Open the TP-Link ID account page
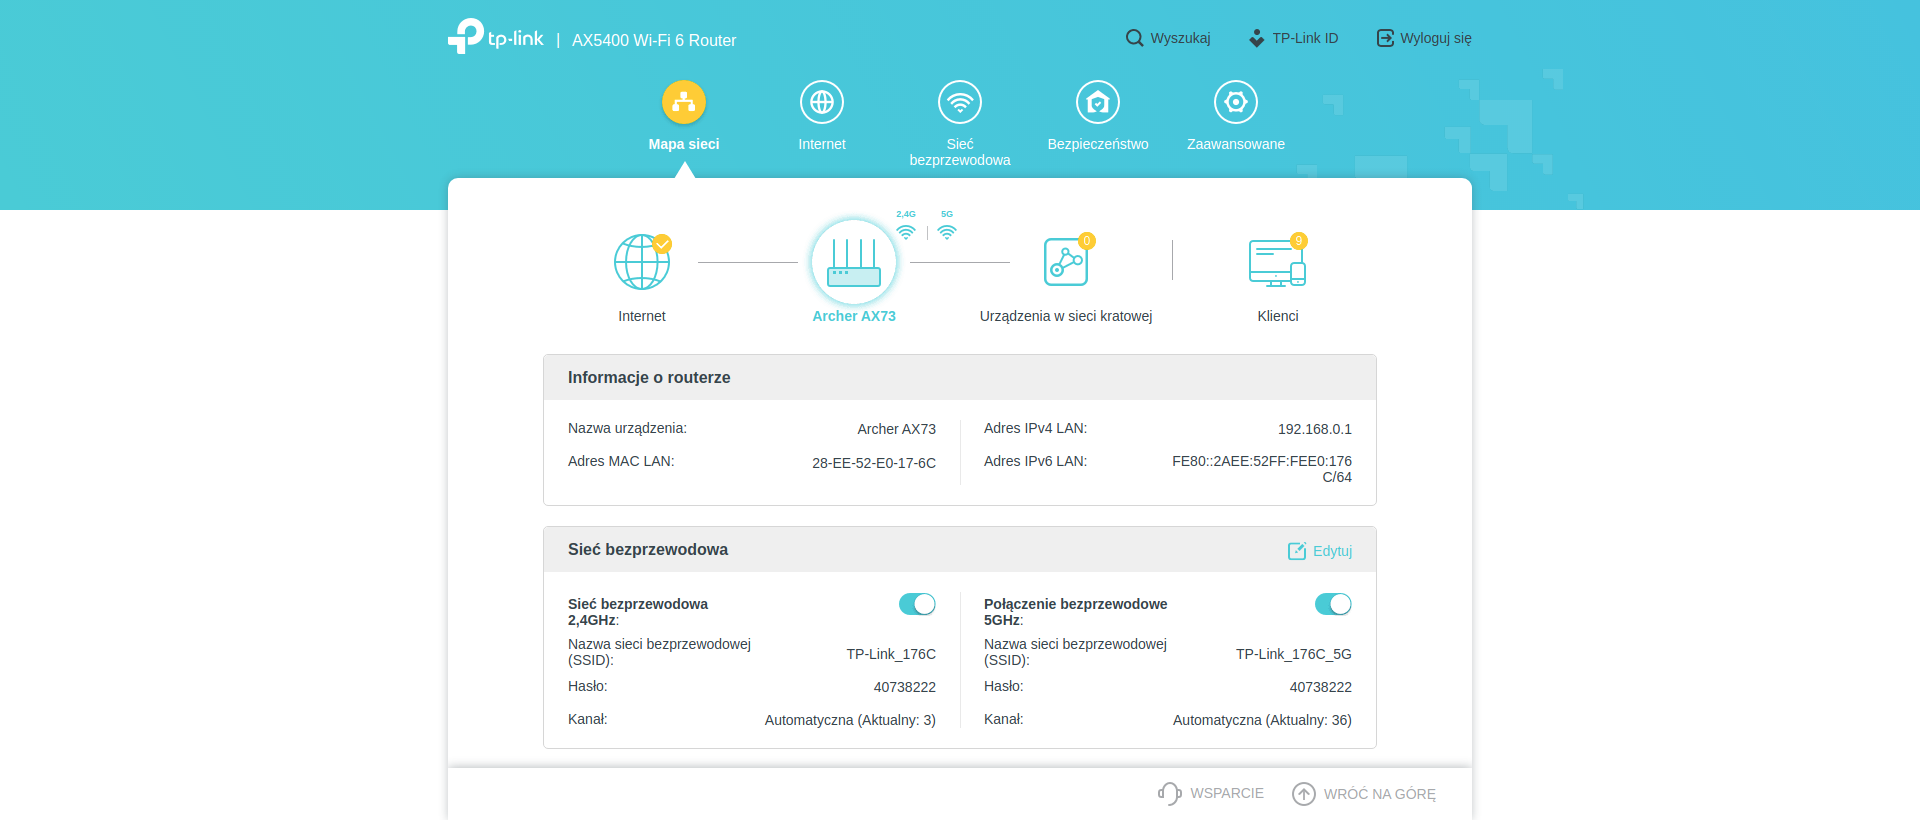The height and width of the screenshot is (820, 1920). coord(1294,38)
